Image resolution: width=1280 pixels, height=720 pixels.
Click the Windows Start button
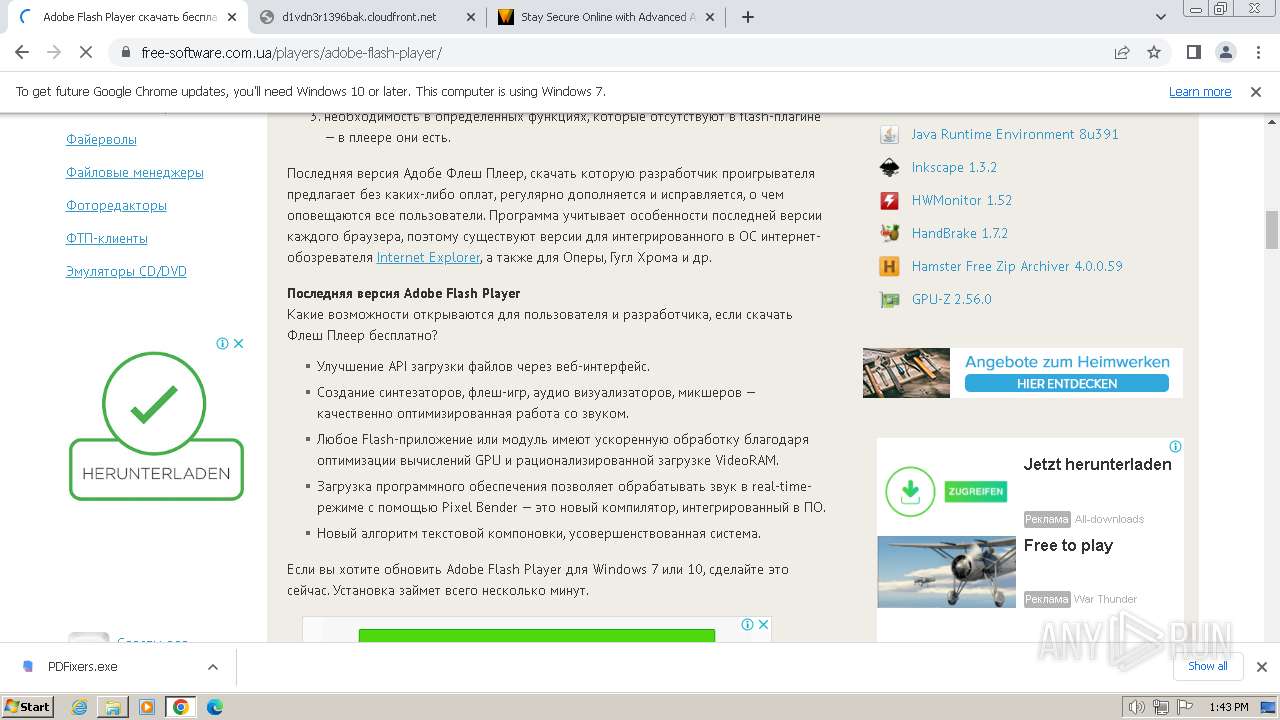(x=27, y=706)
